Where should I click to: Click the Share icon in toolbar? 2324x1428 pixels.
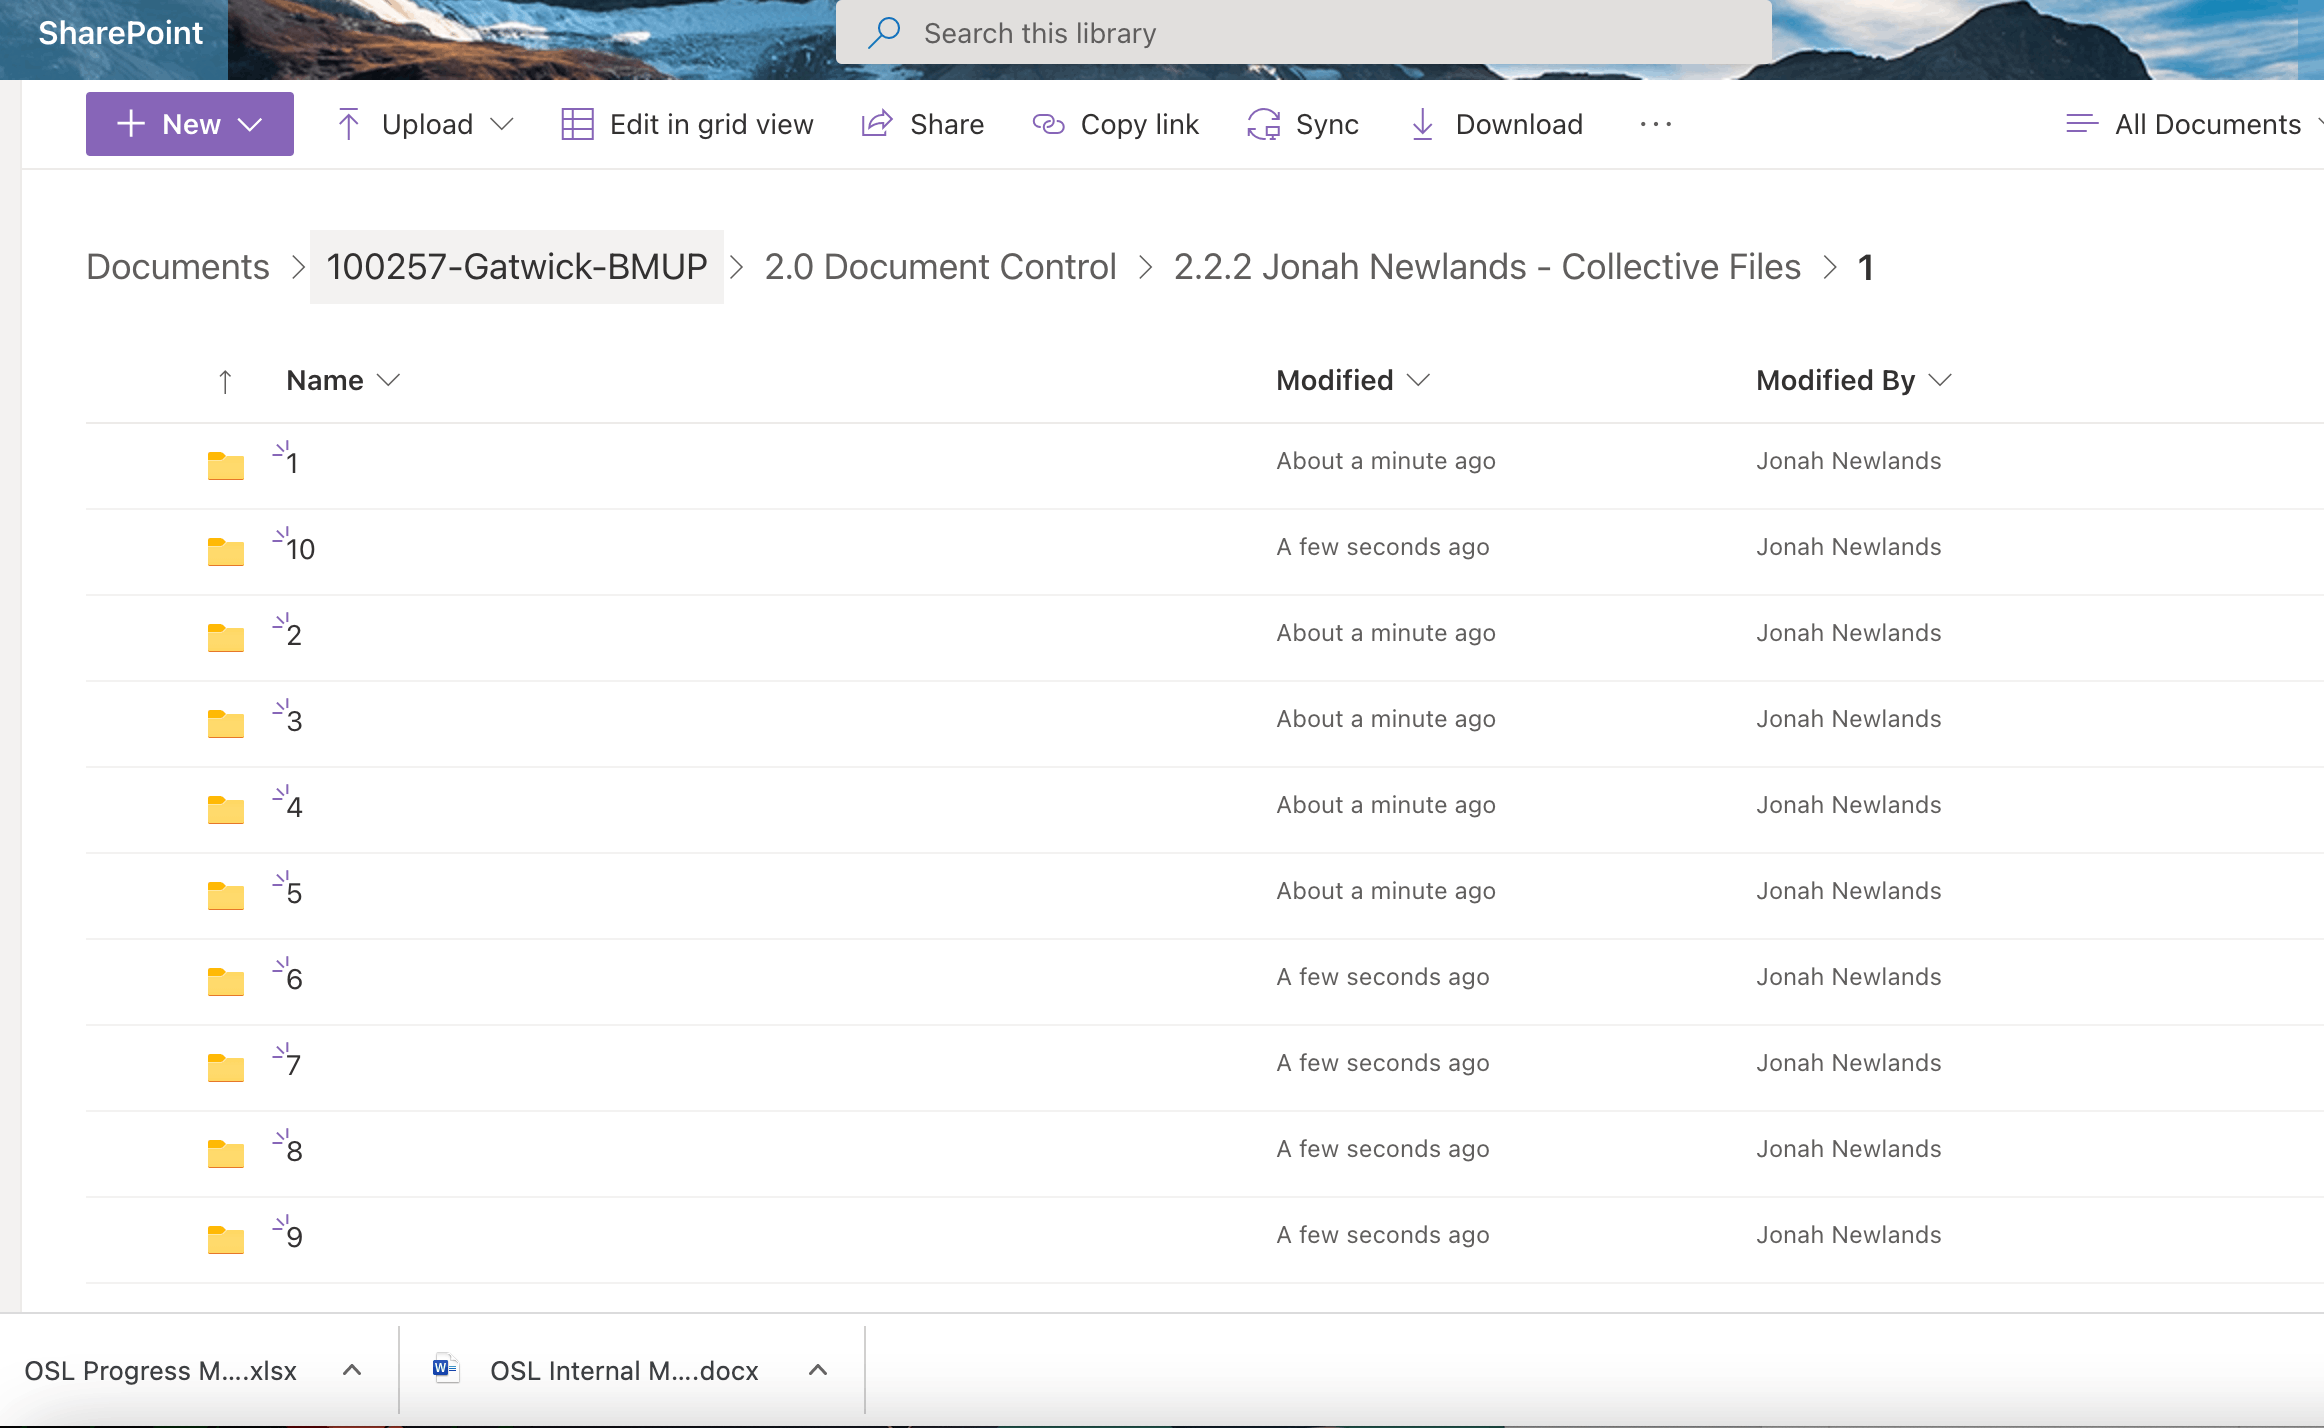coord(877,124)
